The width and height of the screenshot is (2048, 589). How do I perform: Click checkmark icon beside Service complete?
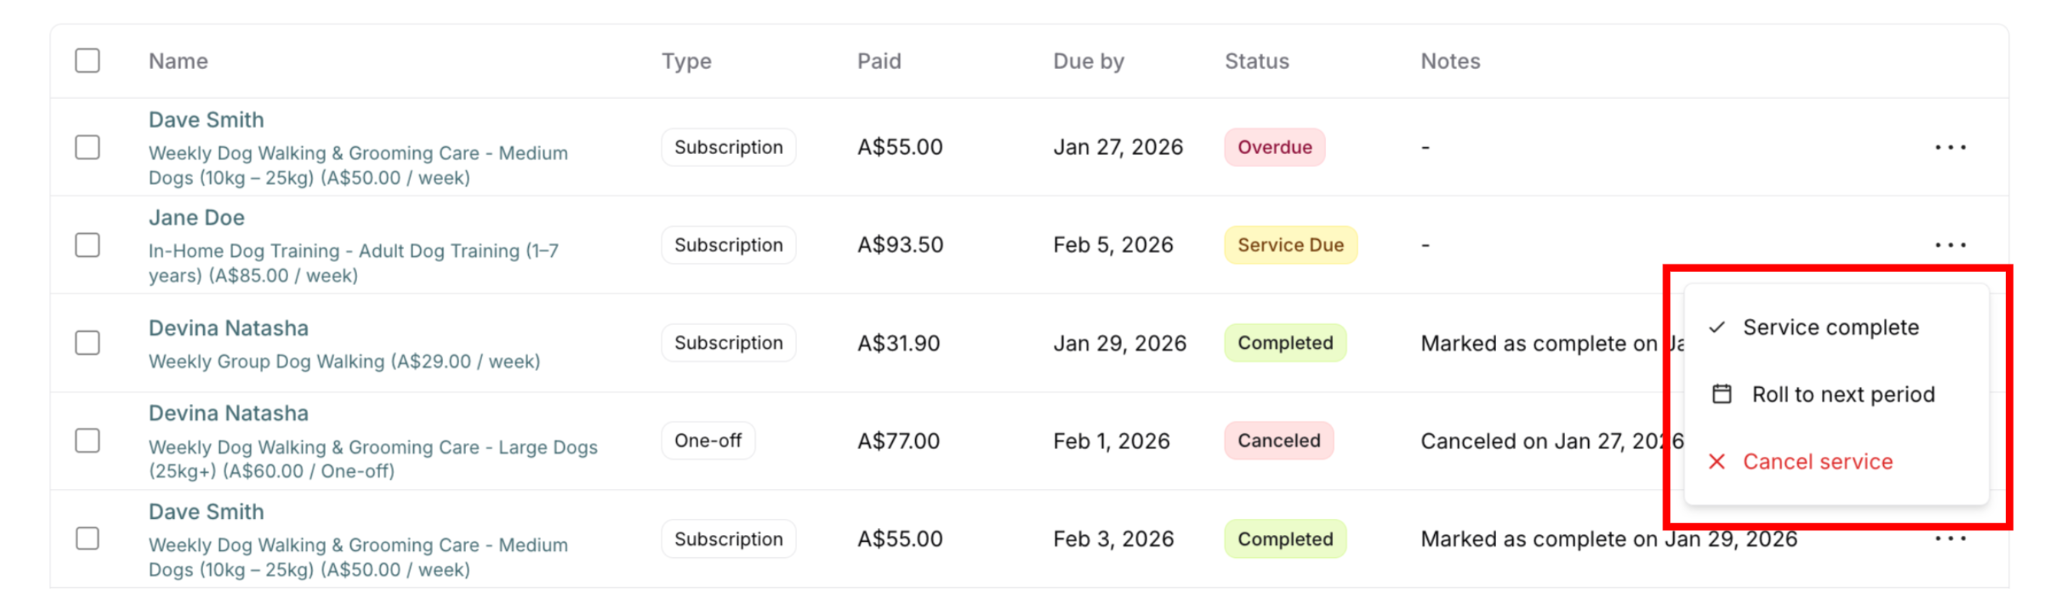(x=1717, y=328)
